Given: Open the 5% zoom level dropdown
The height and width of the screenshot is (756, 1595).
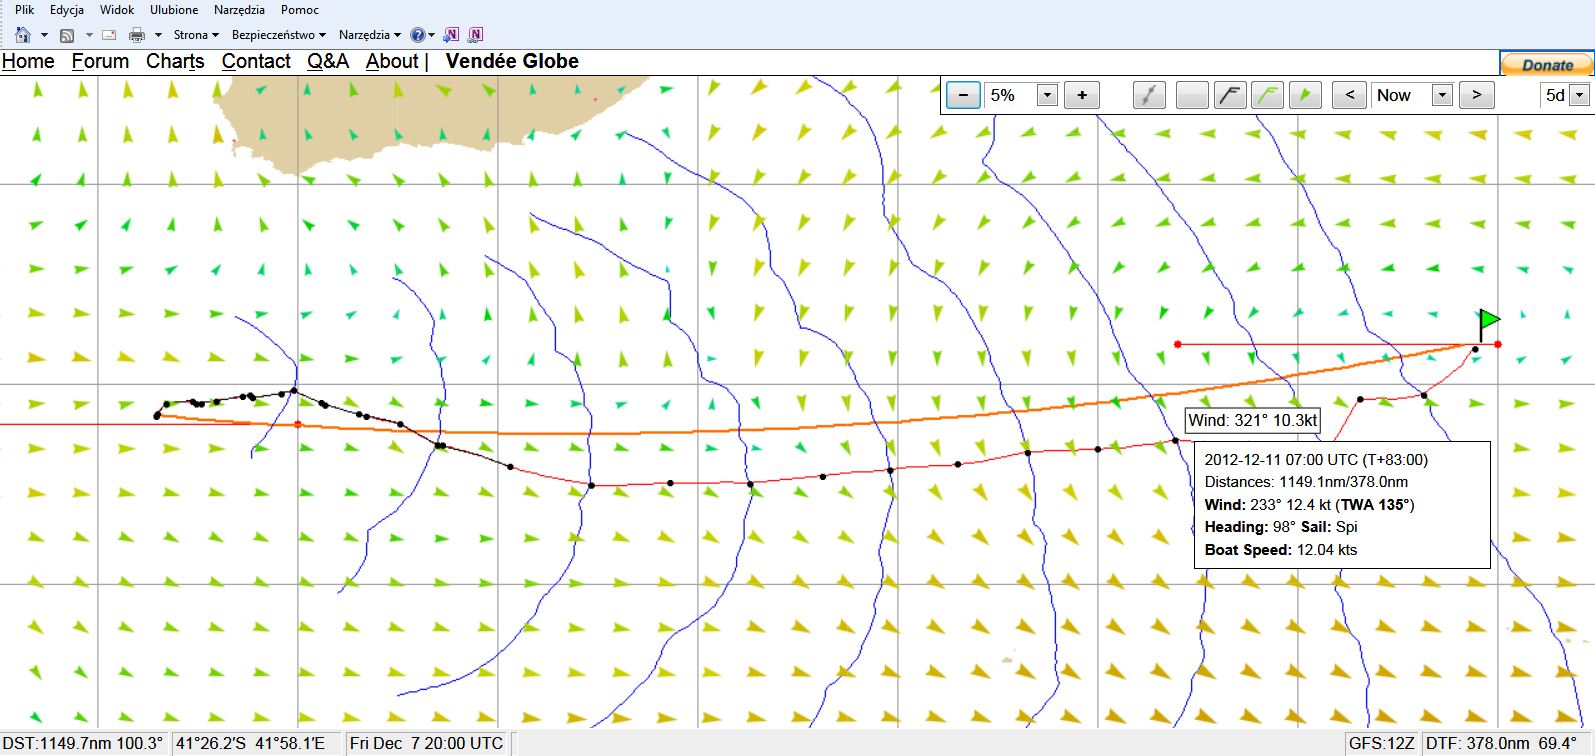Looking at the screenshot, I should tap(1047, 96).
